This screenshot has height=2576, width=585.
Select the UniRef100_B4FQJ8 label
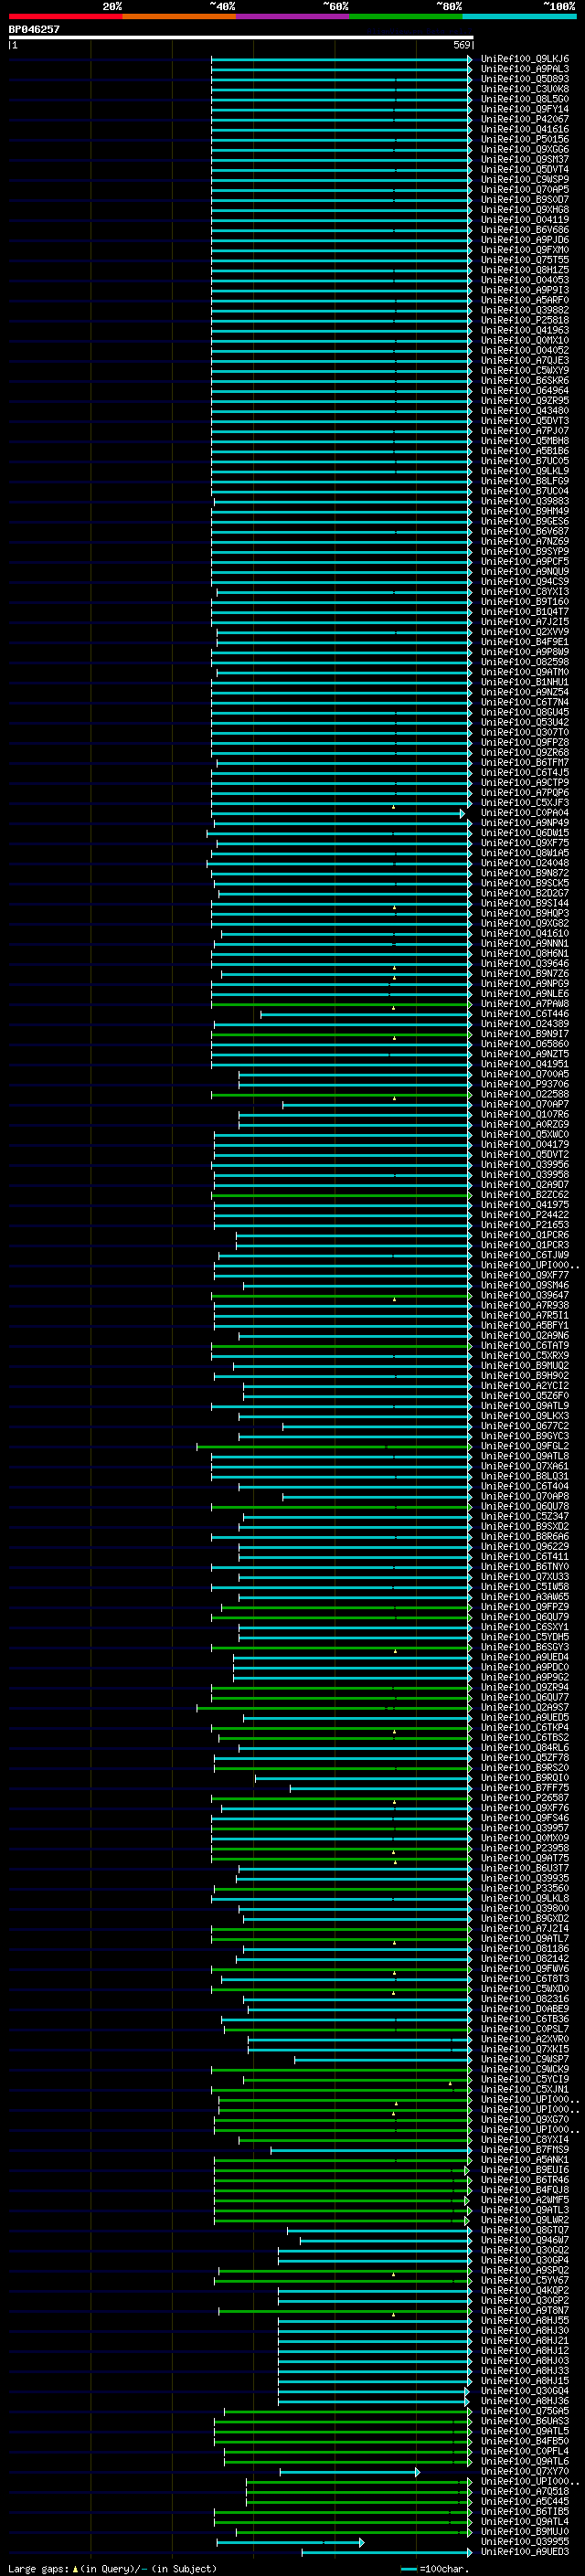point(525,2190)
